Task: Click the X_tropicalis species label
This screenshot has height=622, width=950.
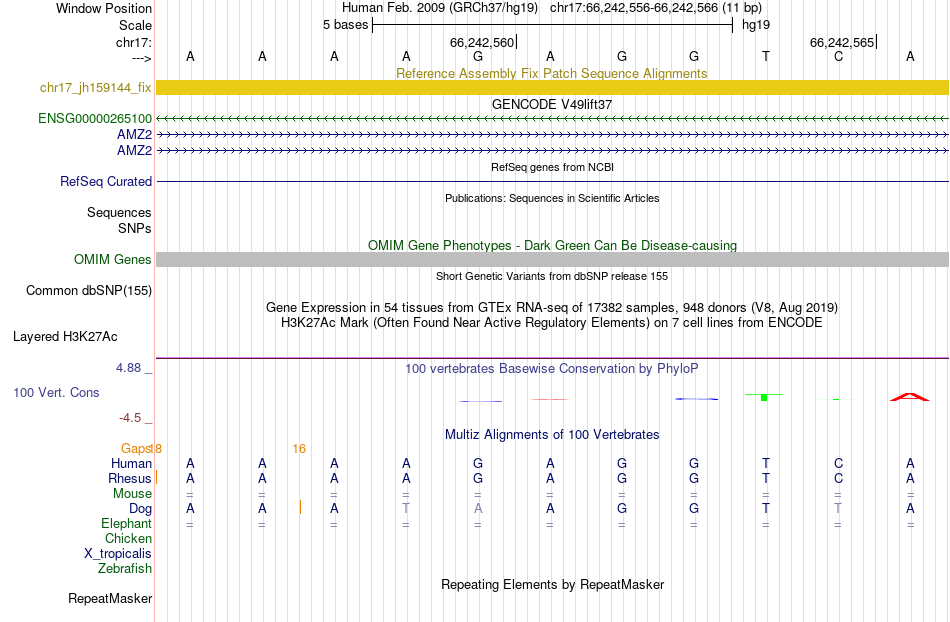Action: point(118,554)
